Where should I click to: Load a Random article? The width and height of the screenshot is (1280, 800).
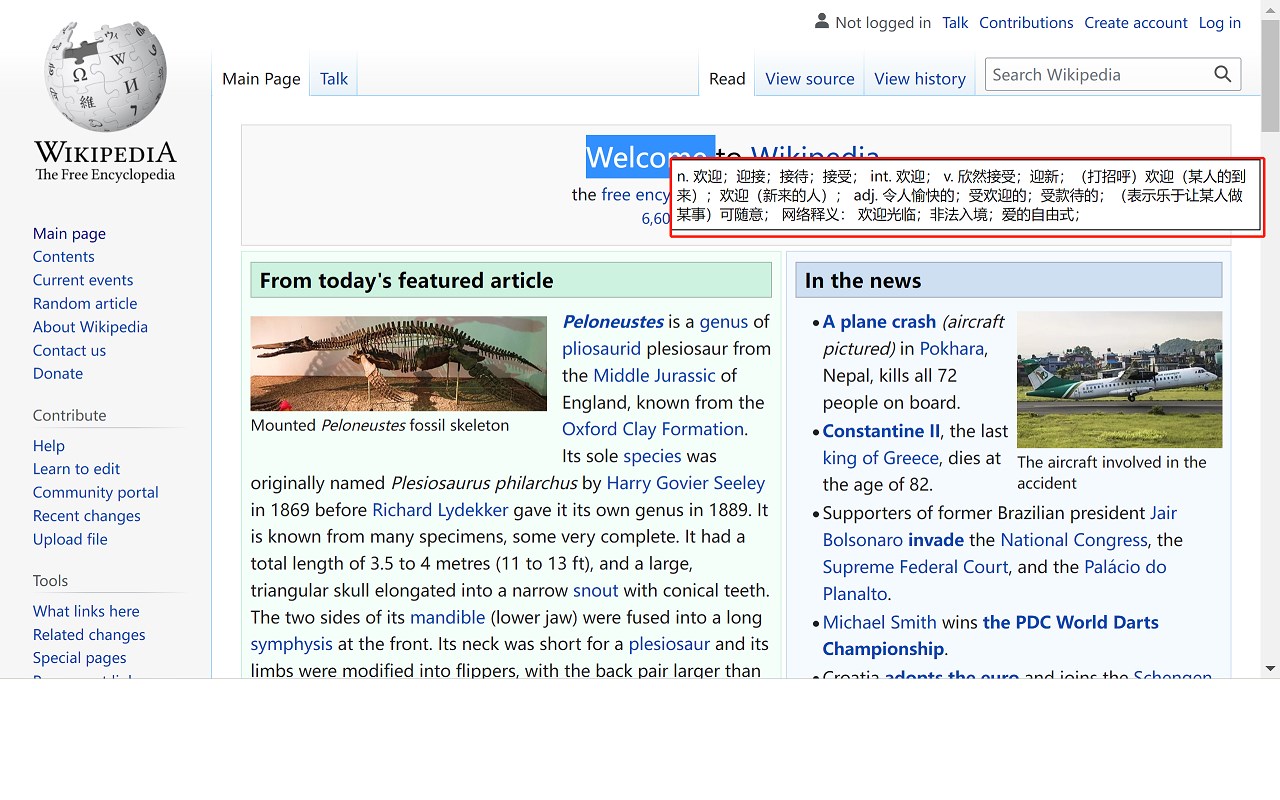pos(85,303)
